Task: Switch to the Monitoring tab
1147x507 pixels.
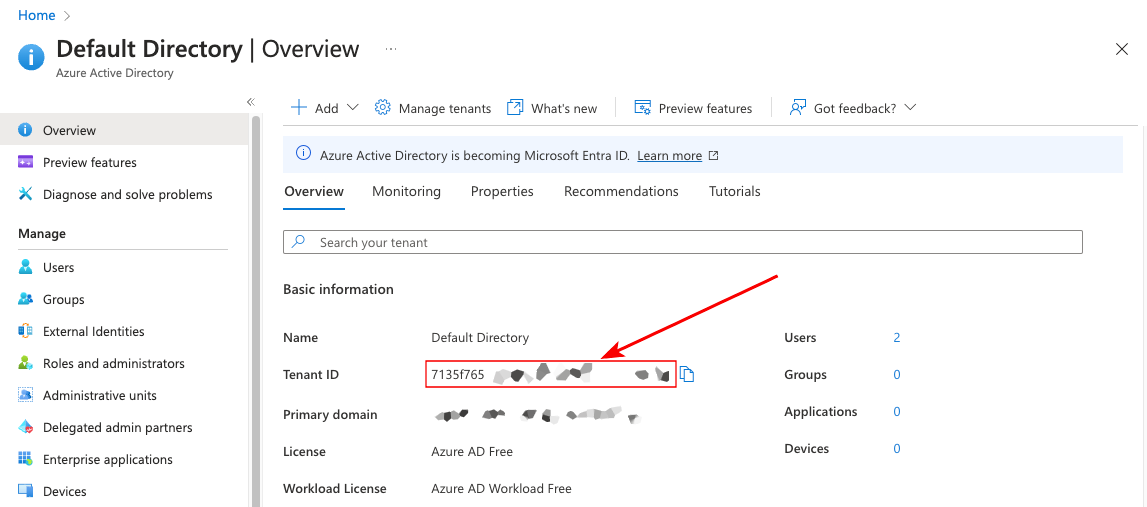Action: (x=406, y=192)
